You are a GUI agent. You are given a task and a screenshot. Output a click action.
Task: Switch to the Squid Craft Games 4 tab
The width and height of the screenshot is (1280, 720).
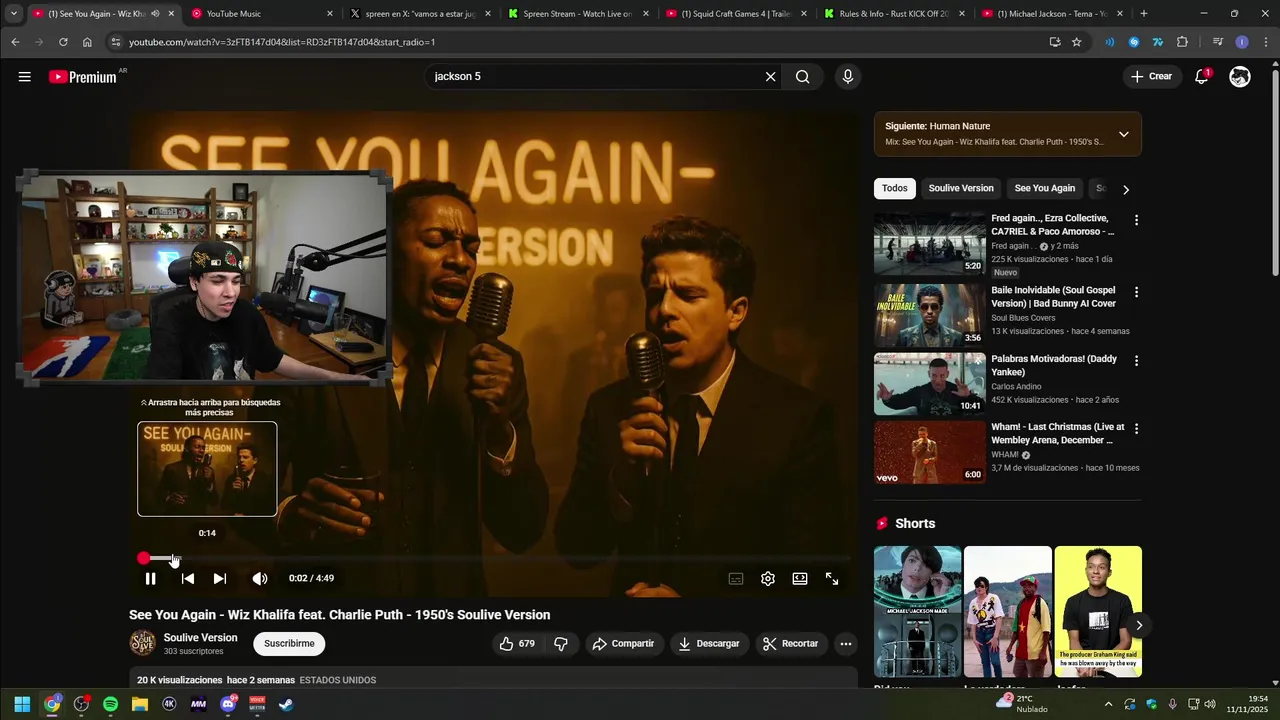coord(735,14)
